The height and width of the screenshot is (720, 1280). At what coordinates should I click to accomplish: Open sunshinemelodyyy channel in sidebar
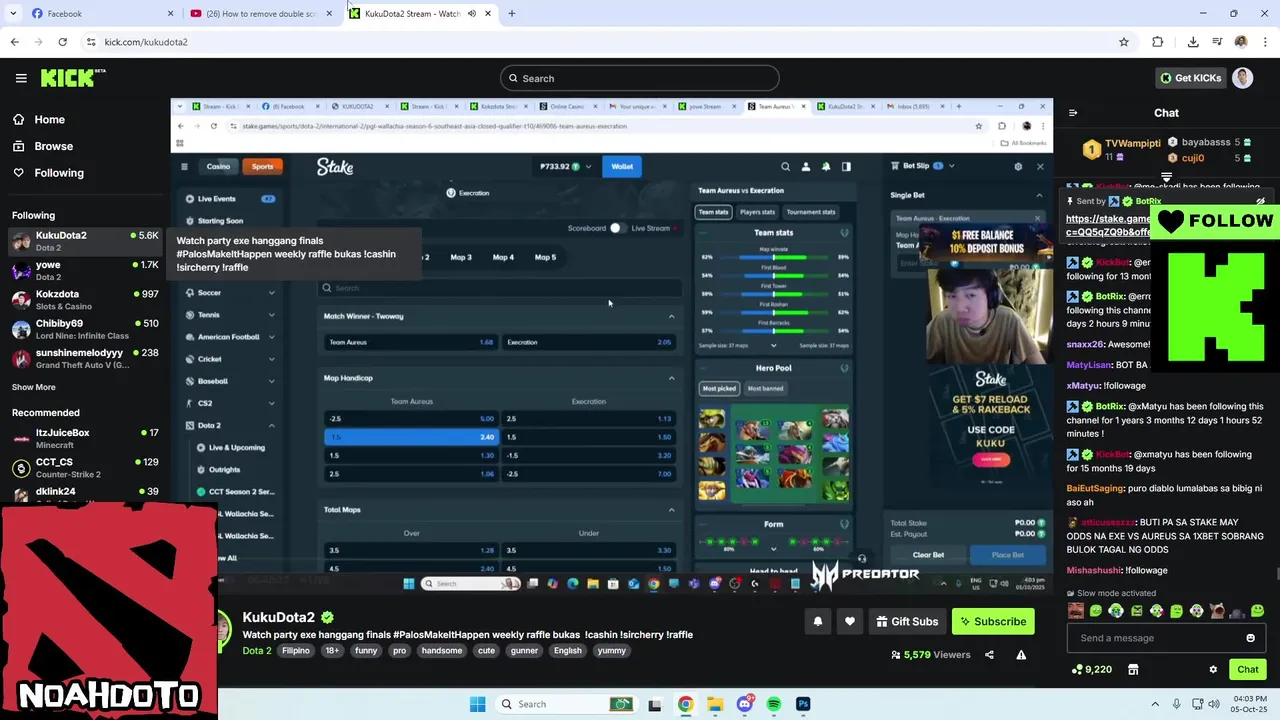click(x=85, y=358)
